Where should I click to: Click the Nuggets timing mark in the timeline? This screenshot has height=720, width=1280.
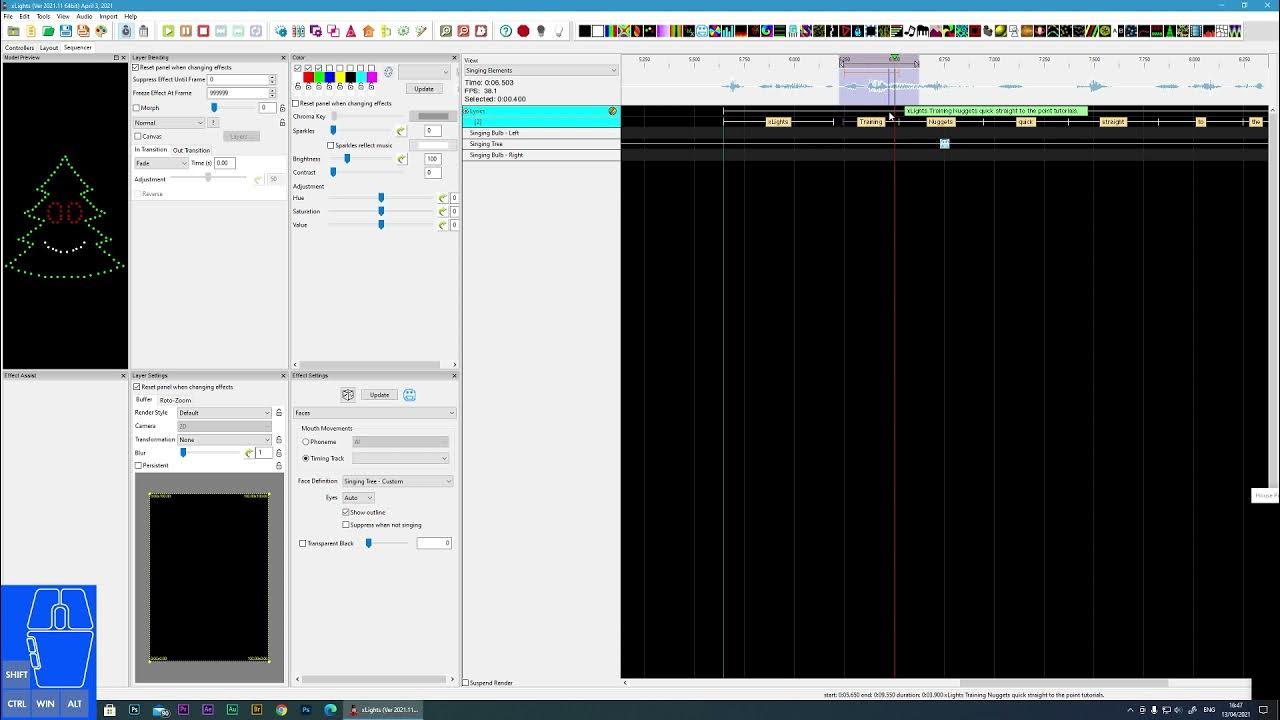coord(940,122)
